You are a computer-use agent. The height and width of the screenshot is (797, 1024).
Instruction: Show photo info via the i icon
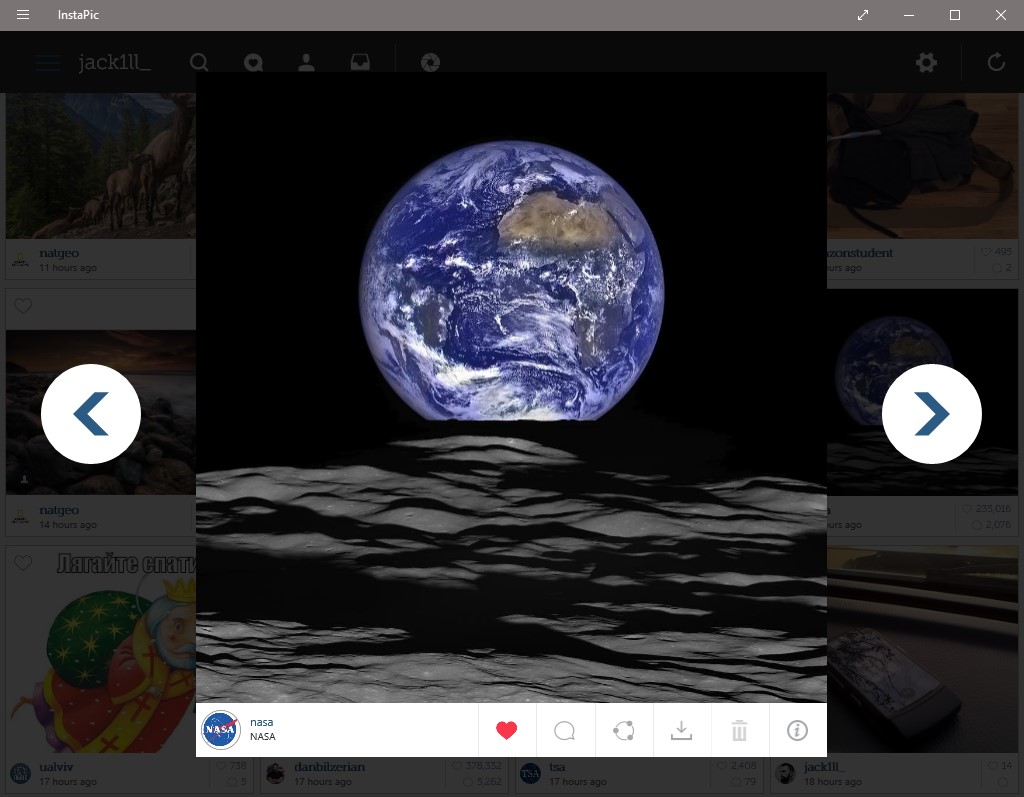[x=797, y=730]
